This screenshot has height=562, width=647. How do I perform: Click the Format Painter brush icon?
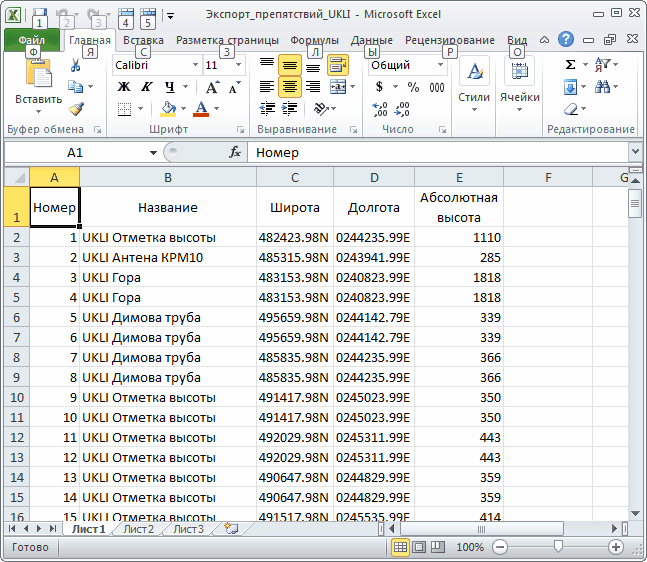point(76,109)
